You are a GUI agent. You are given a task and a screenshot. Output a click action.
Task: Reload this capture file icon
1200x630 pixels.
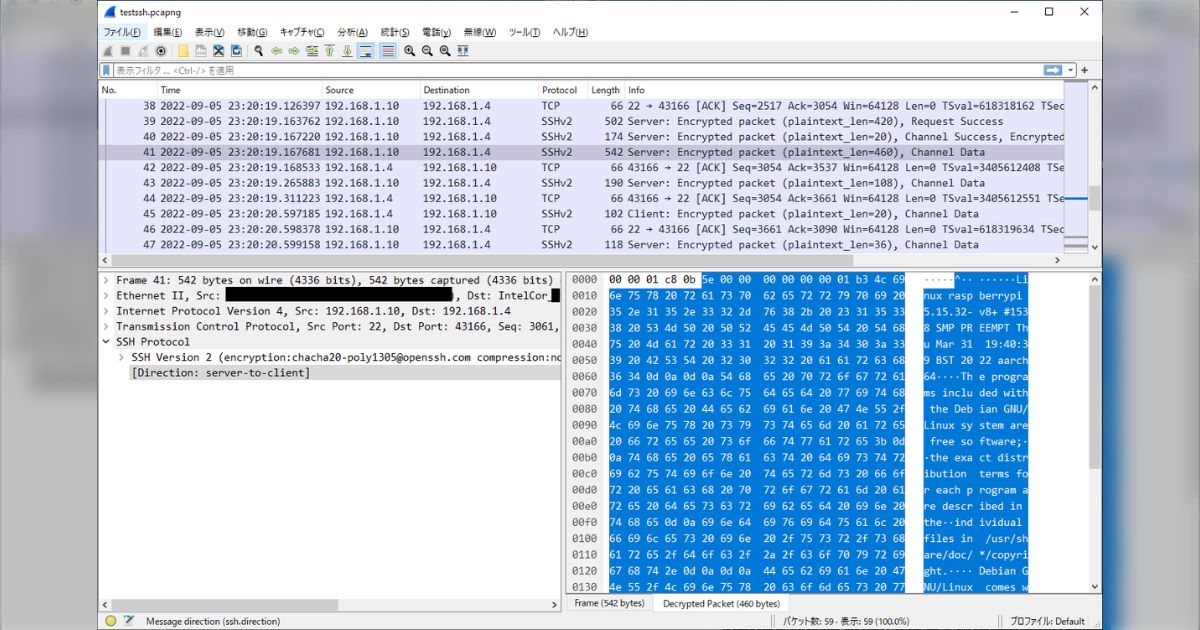(x=236, y=51)
